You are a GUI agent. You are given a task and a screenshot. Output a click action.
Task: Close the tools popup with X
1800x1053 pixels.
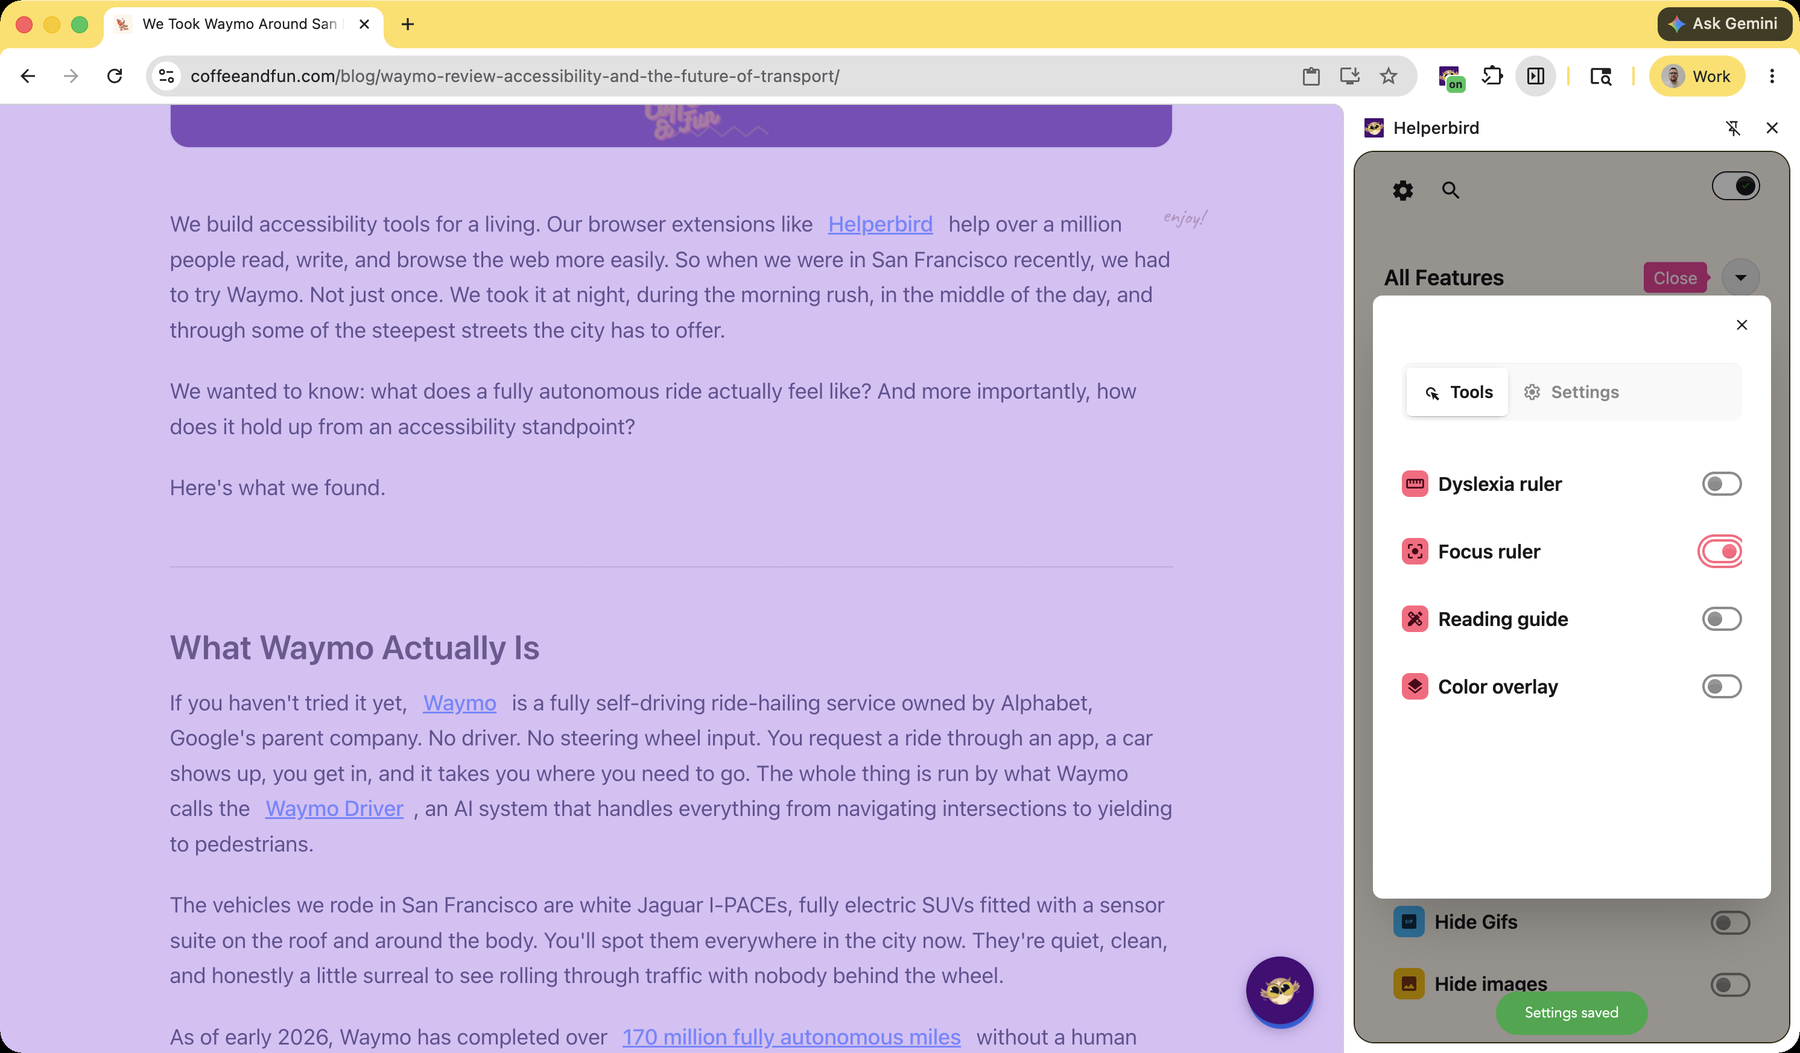pyautogui.click(x=1742, y=325)
